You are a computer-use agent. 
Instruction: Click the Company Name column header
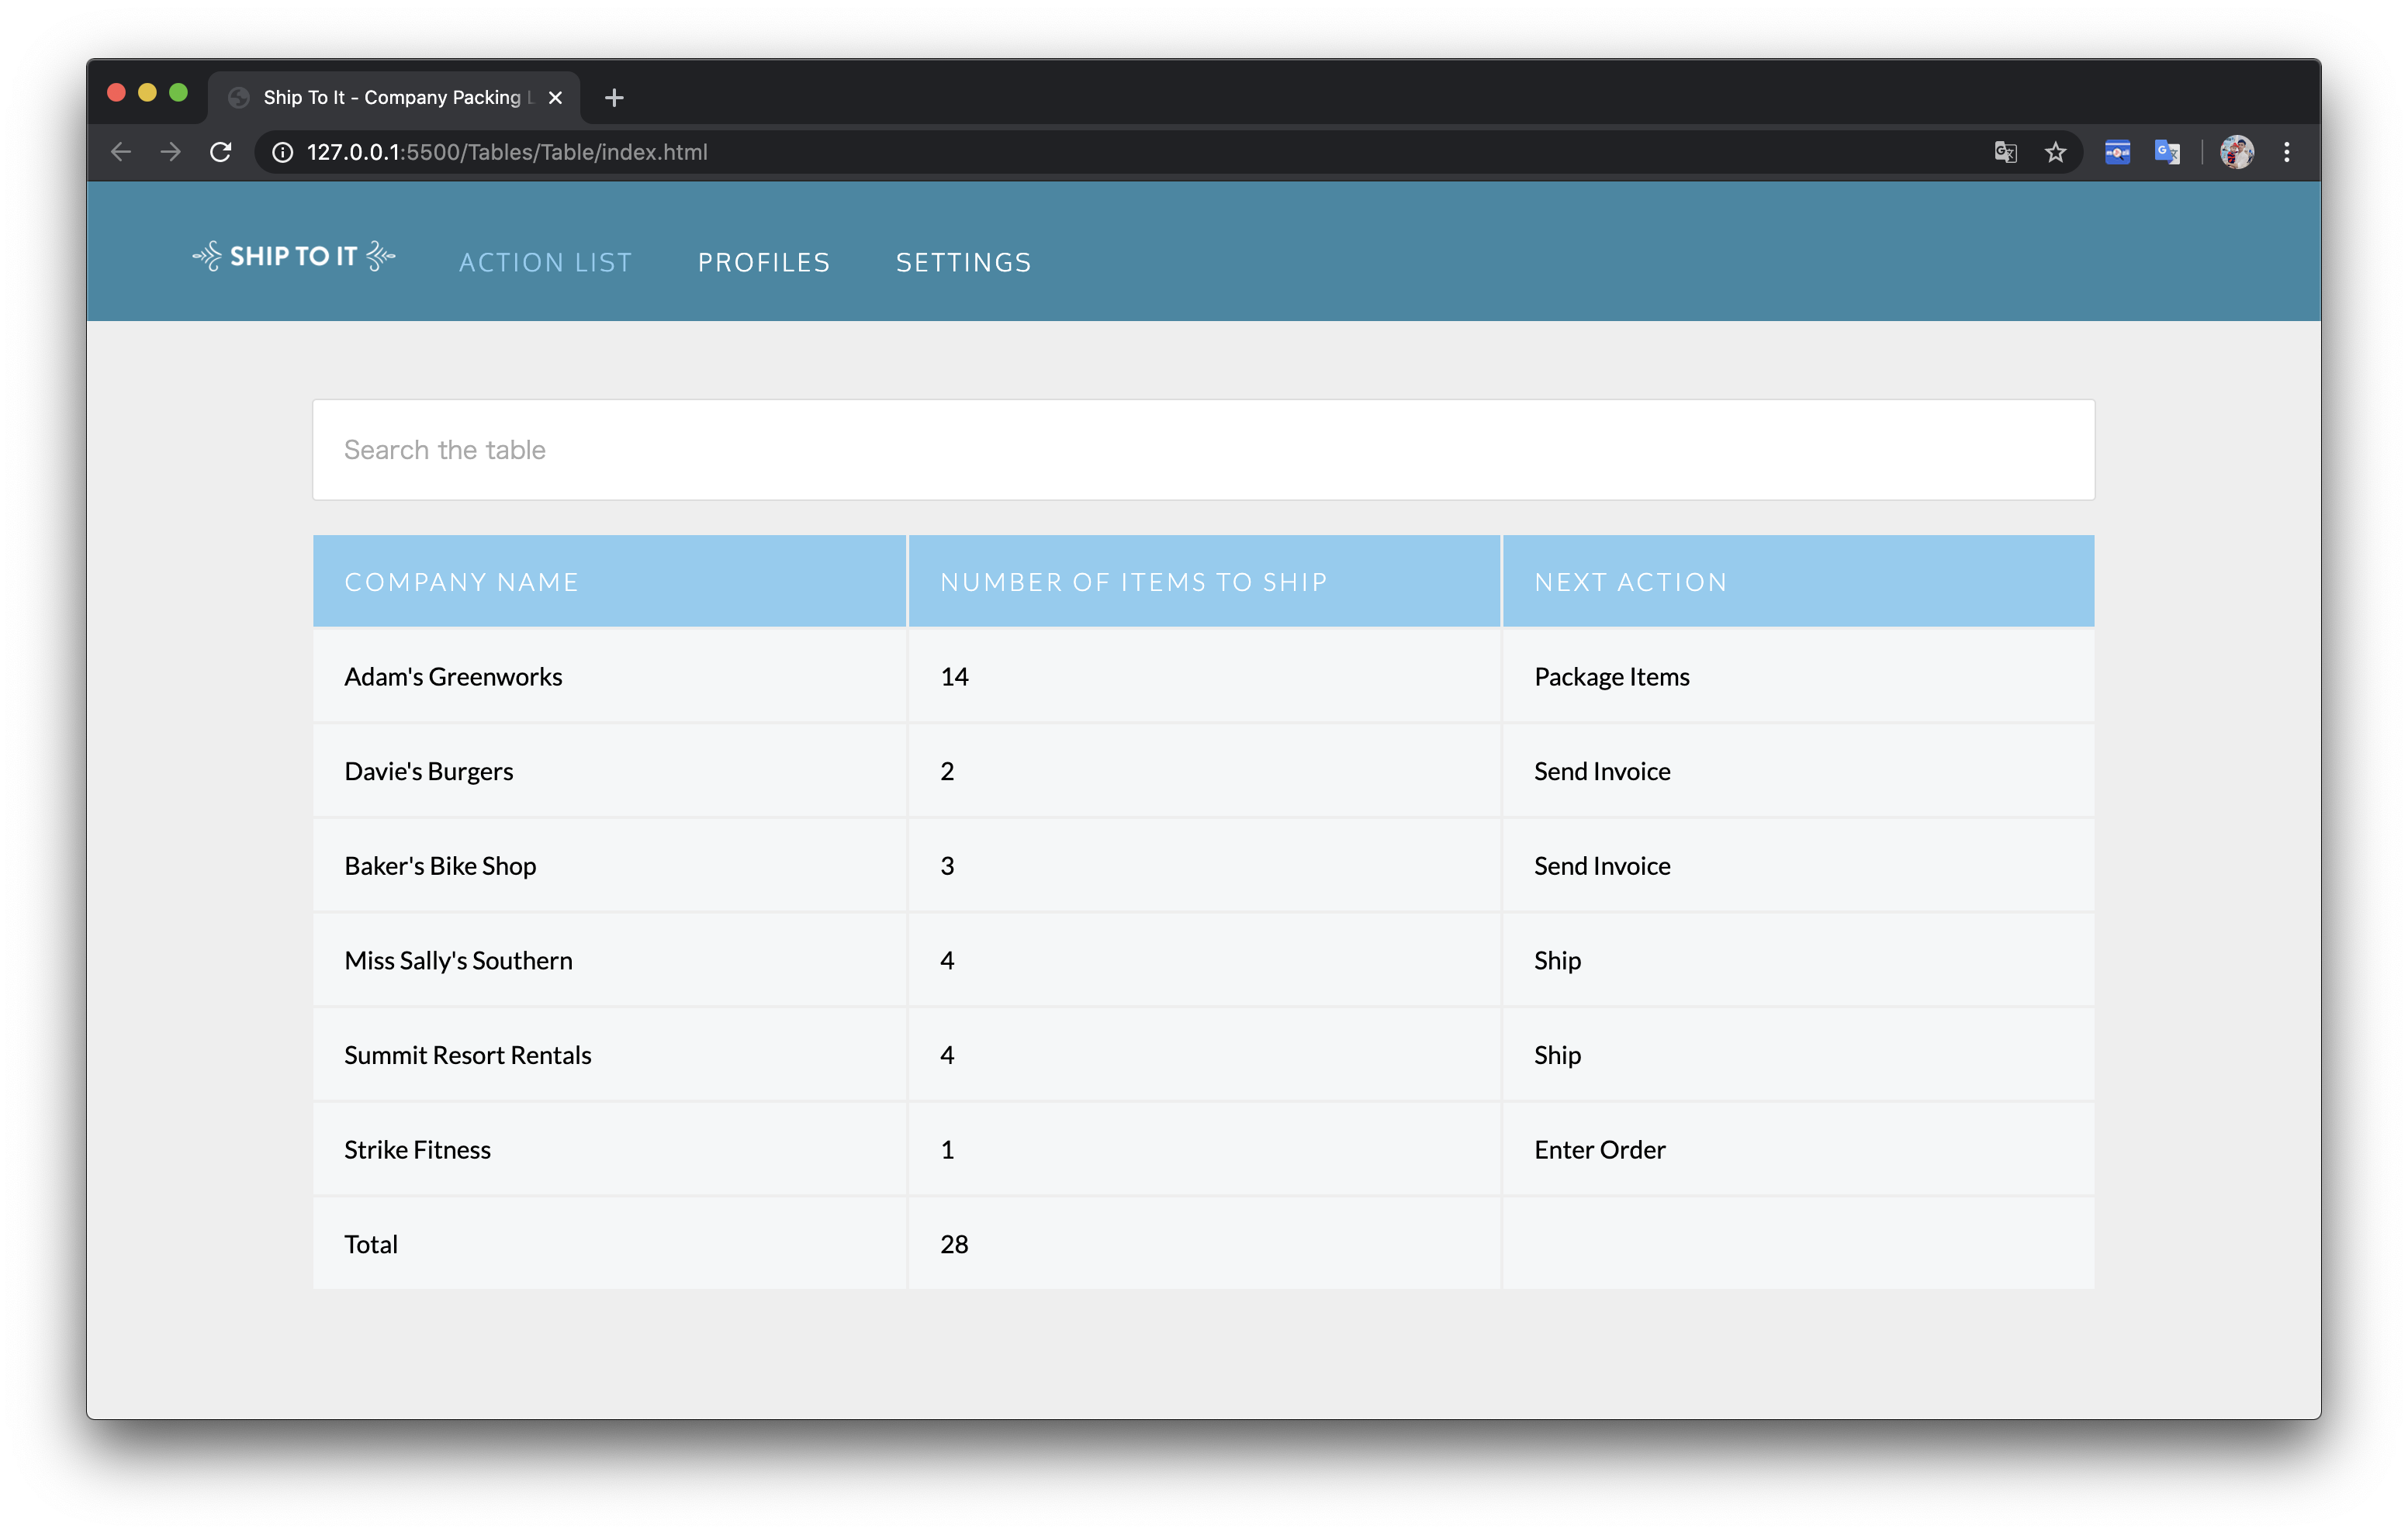[461, 582]
